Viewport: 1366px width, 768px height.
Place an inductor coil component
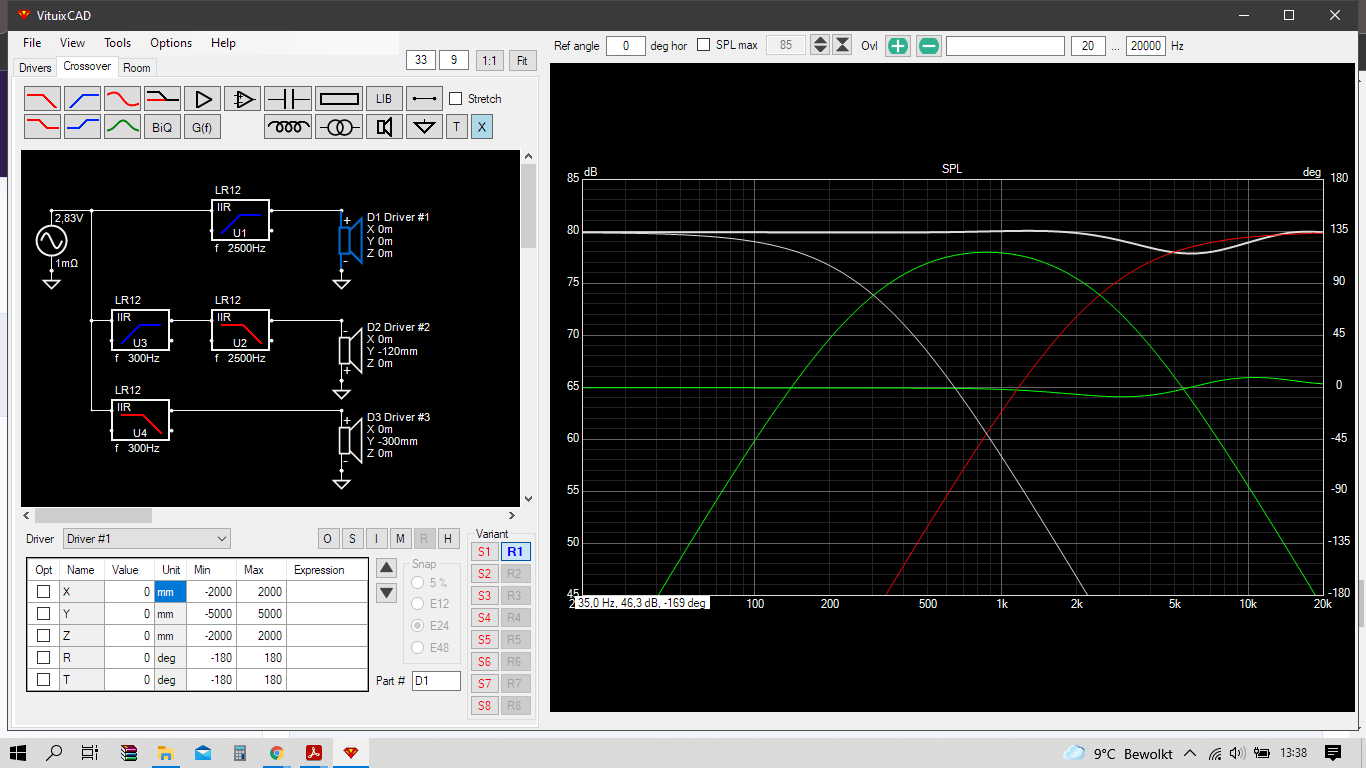pyautogui.click(x=289, y=127)
